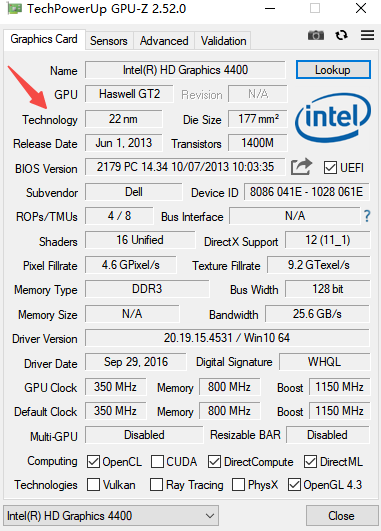The height and width of the screenshot is (531, 381).
Task: Expand the Intel HD Graphics 4400 dropdown
Action: coord(111,516)
